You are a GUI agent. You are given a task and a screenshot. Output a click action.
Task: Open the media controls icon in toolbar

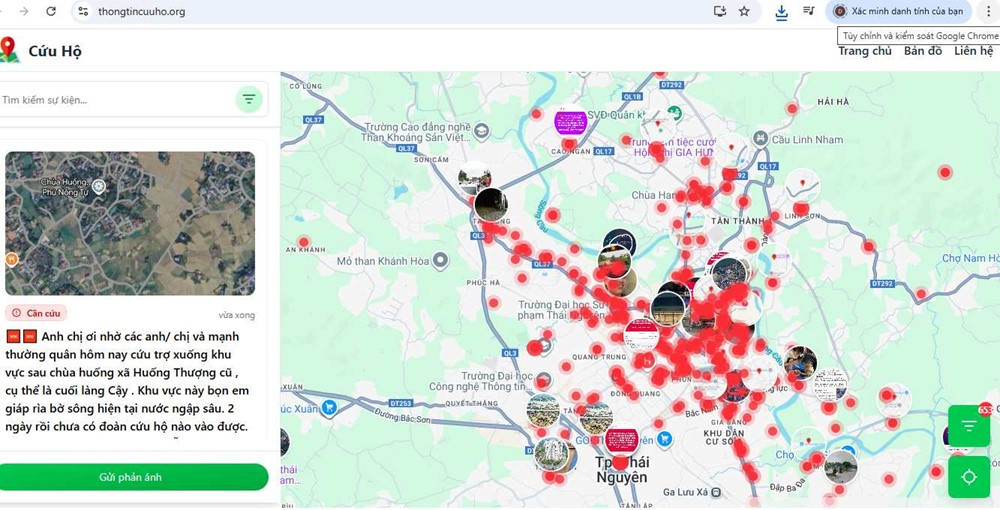[809, 12]
